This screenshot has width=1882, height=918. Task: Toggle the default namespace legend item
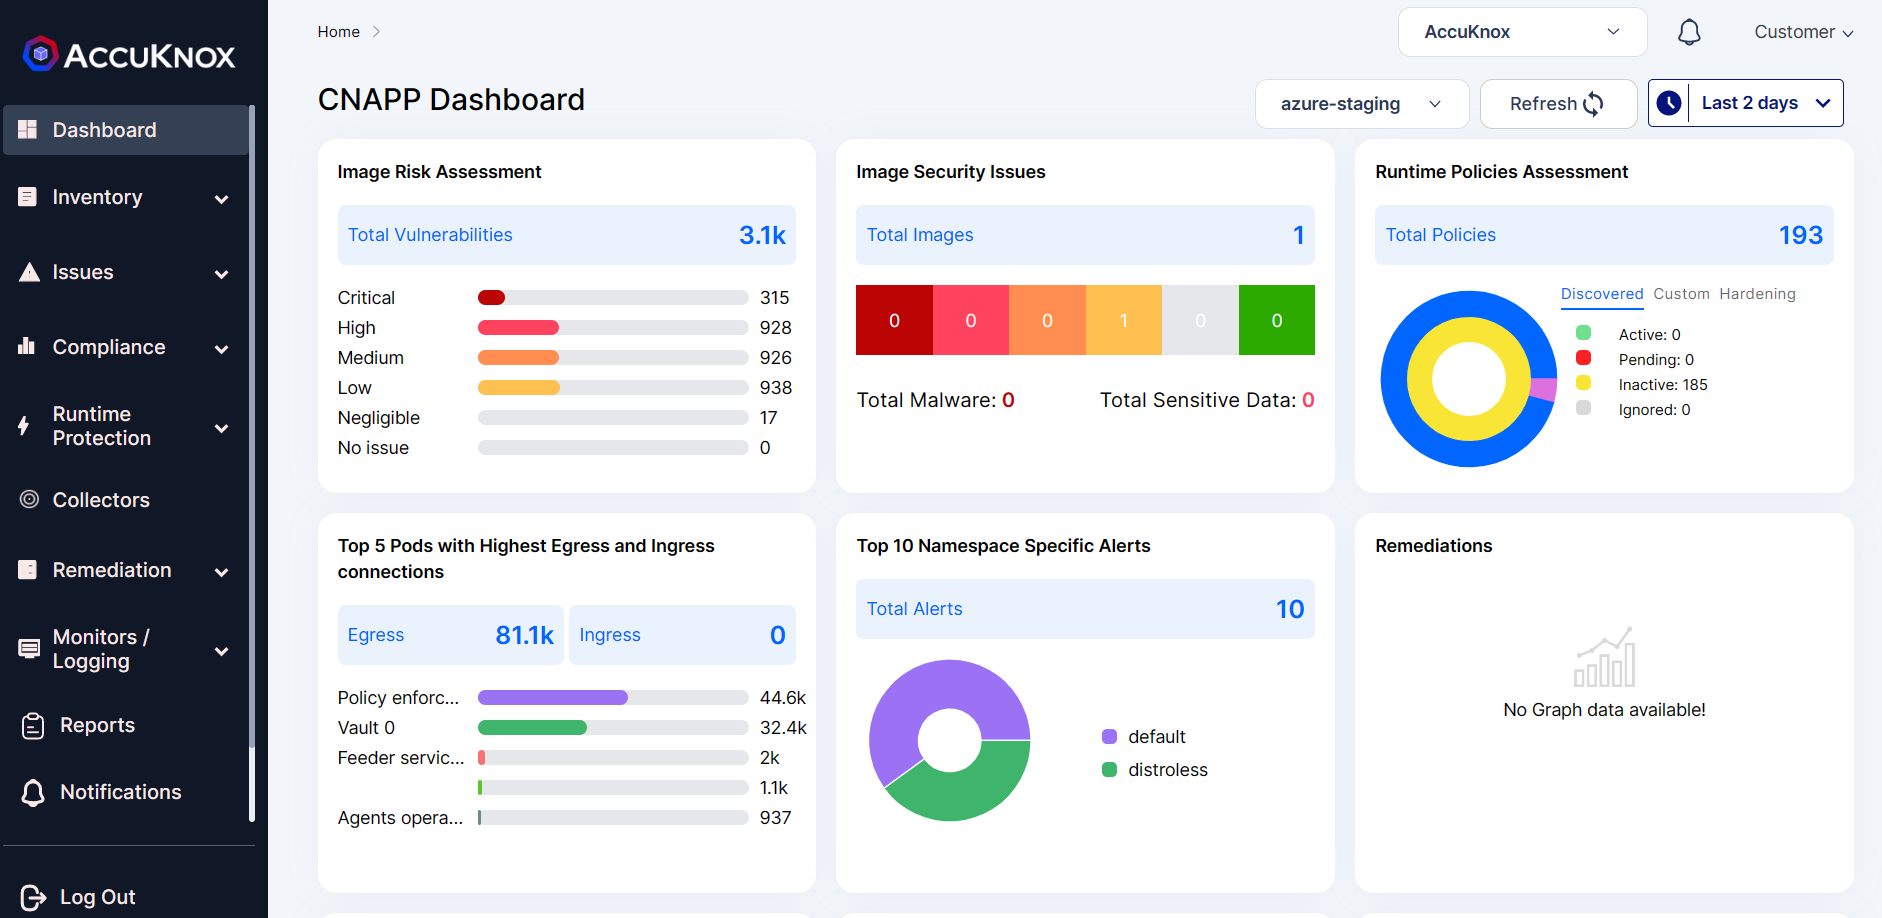1143,737
